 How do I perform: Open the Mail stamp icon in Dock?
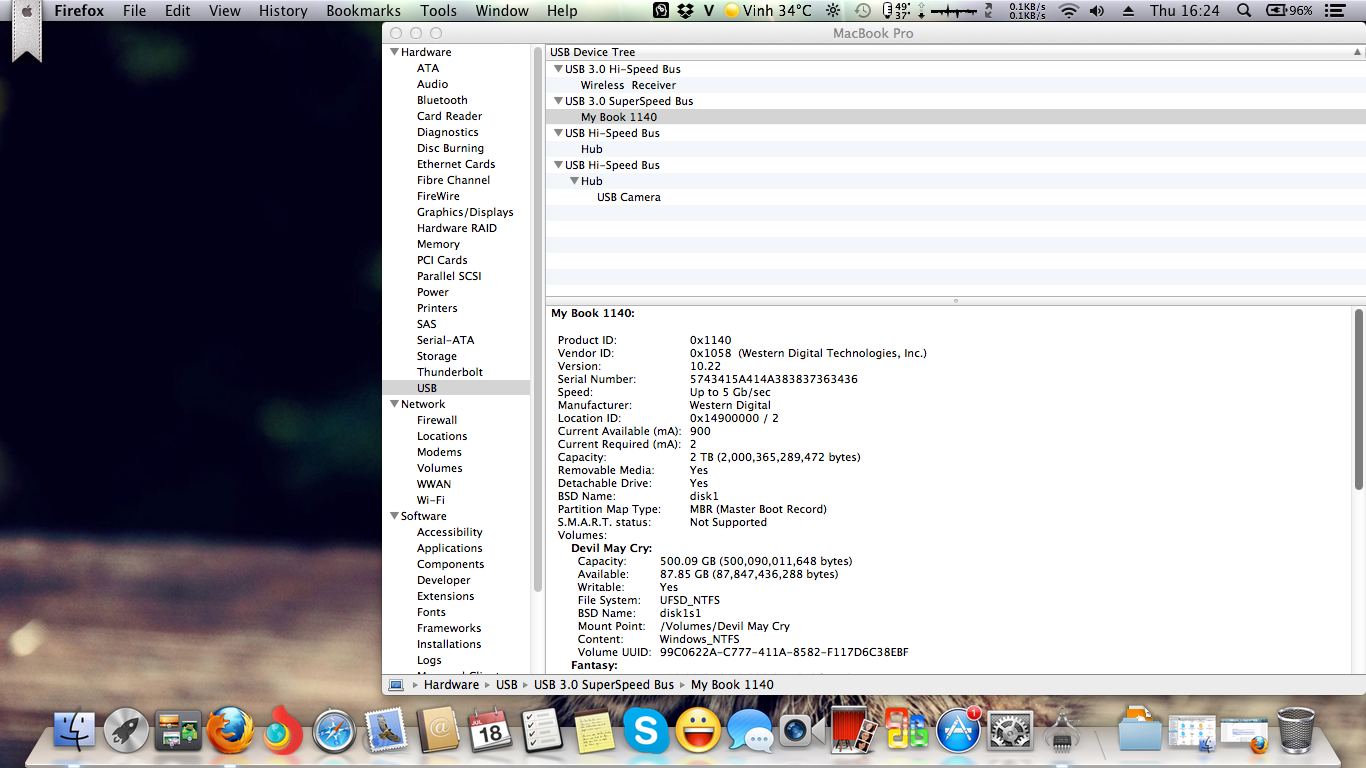coord(386,731)
